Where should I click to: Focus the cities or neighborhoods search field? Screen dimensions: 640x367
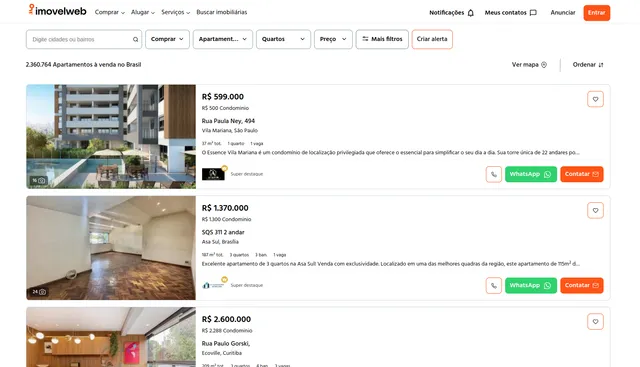coord(84,39)
